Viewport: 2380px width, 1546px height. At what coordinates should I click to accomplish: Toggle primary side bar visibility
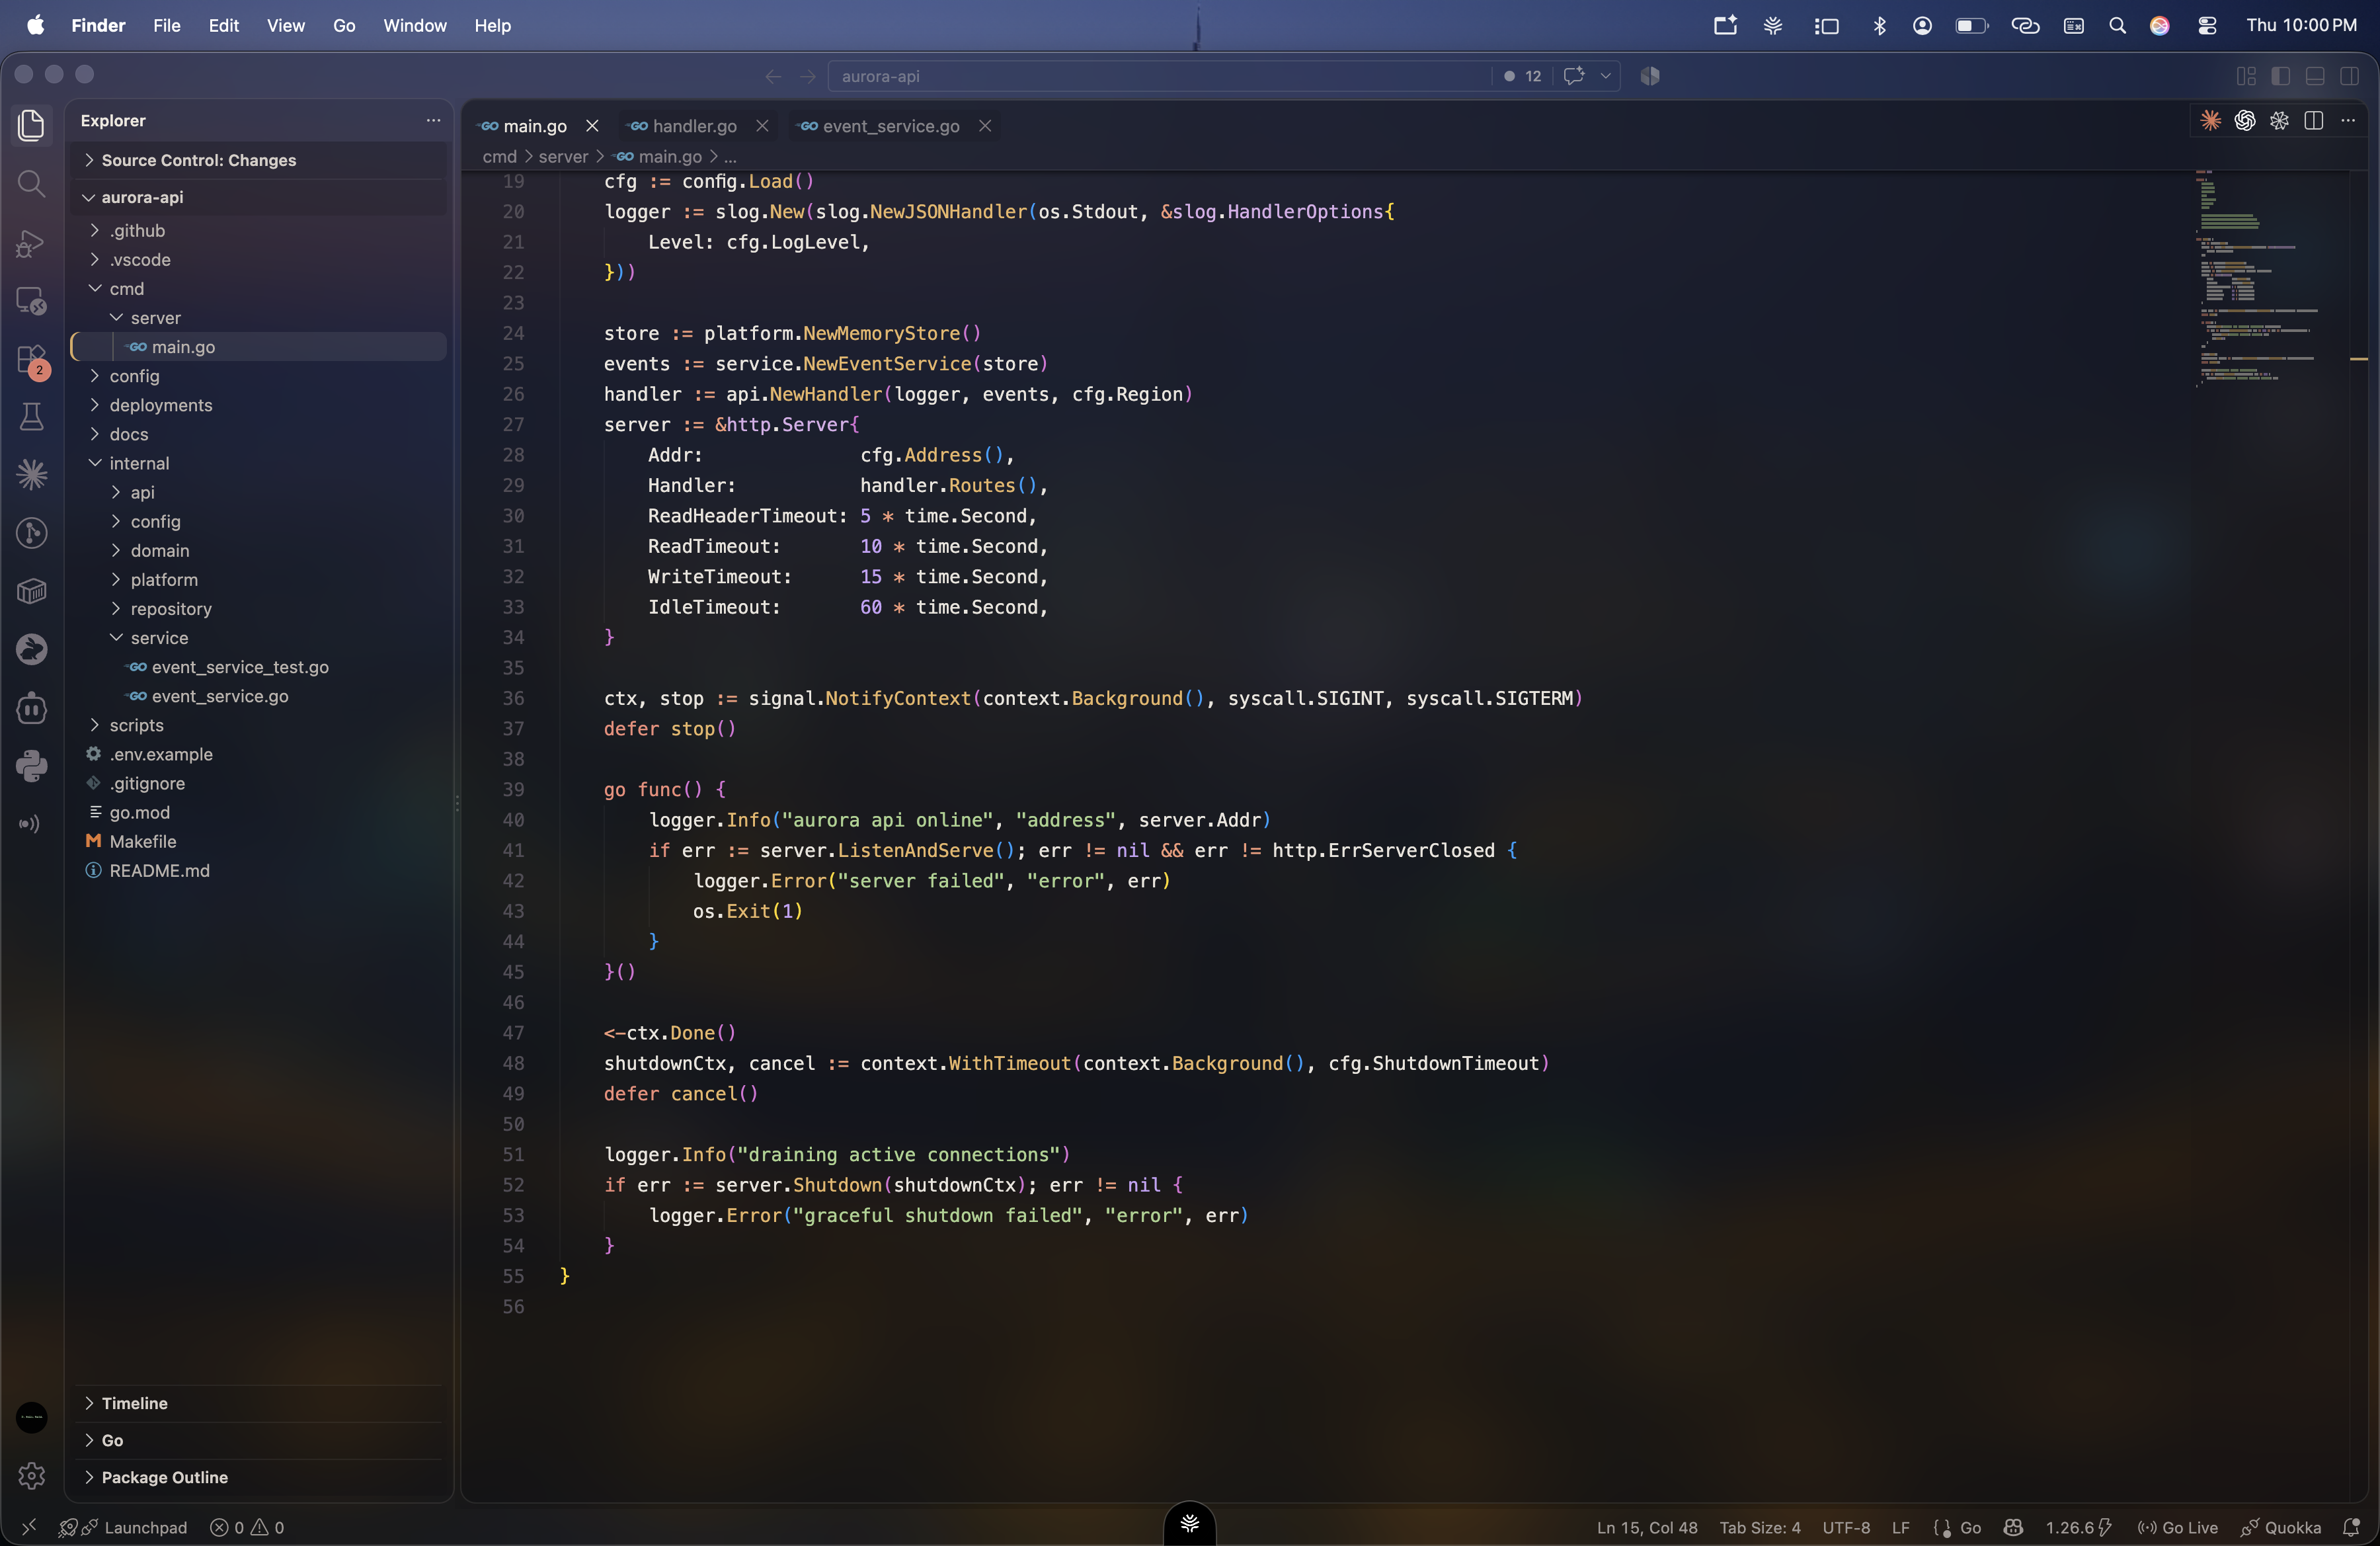coord(2281,76)
